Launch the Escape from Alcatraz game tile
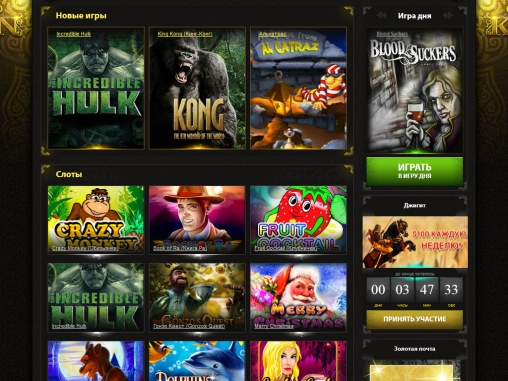The height and width of the screenshot is (381, 508). tap(298, 88)
